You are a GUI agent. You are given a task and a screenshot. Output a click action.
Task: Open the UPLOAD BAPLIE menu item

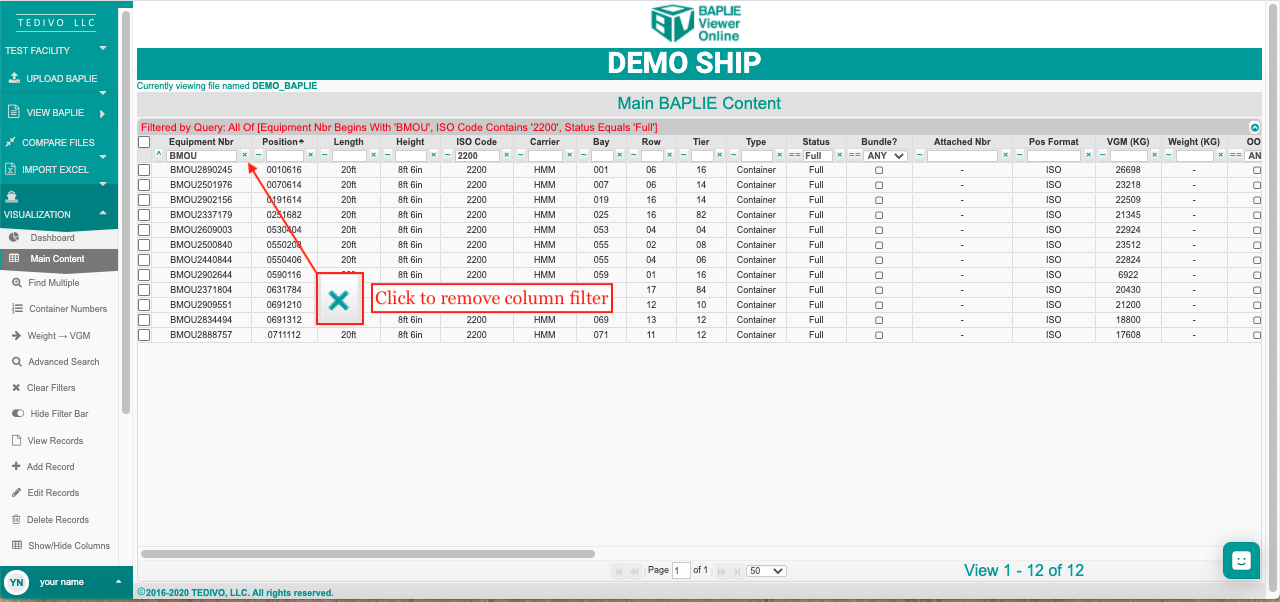coord(61,79)
